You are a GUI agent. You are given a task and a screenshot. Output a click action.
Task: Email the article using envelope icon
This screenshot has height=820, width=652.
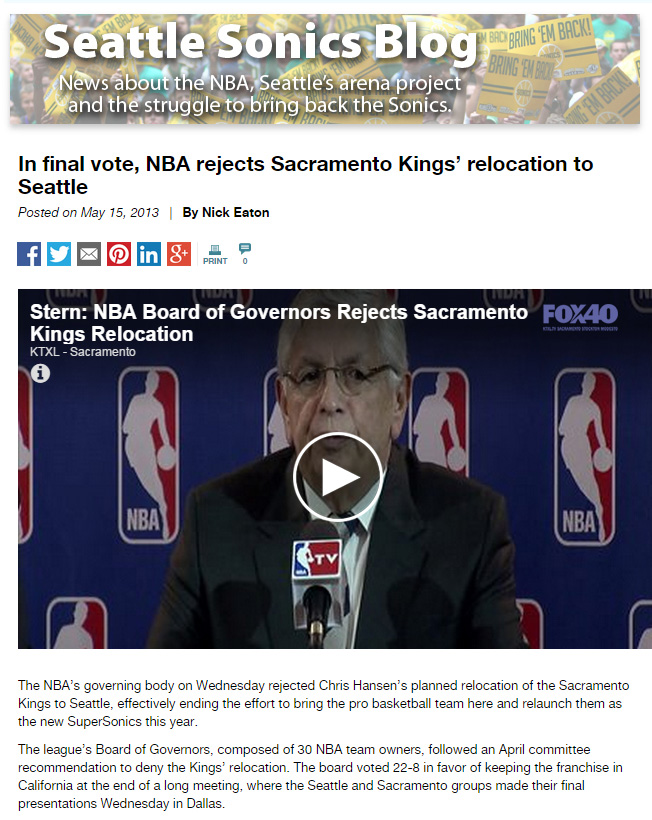[89, 254]
